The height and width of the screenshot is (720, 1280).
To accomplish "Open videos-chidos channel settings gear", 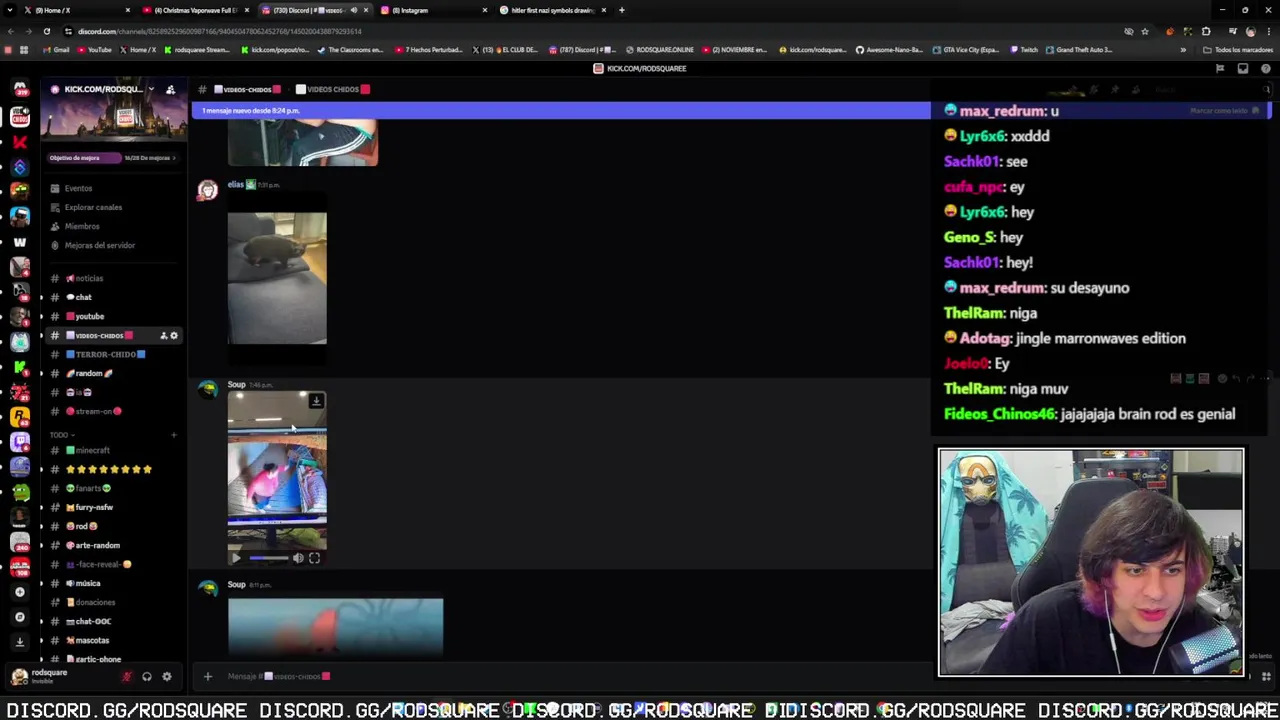I will (x=174, y=335).
